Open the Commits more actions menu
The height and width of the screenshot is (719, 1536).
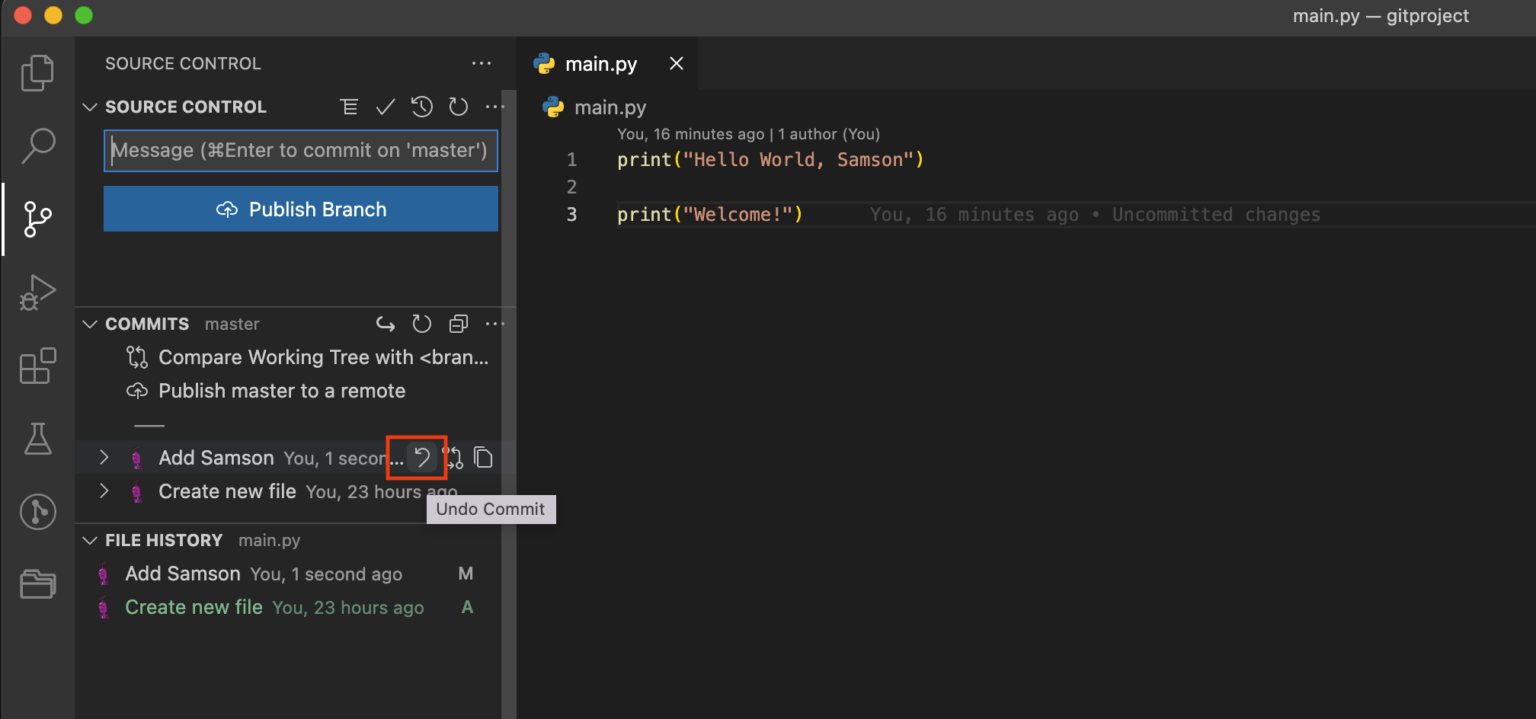(x=494, y=323)
